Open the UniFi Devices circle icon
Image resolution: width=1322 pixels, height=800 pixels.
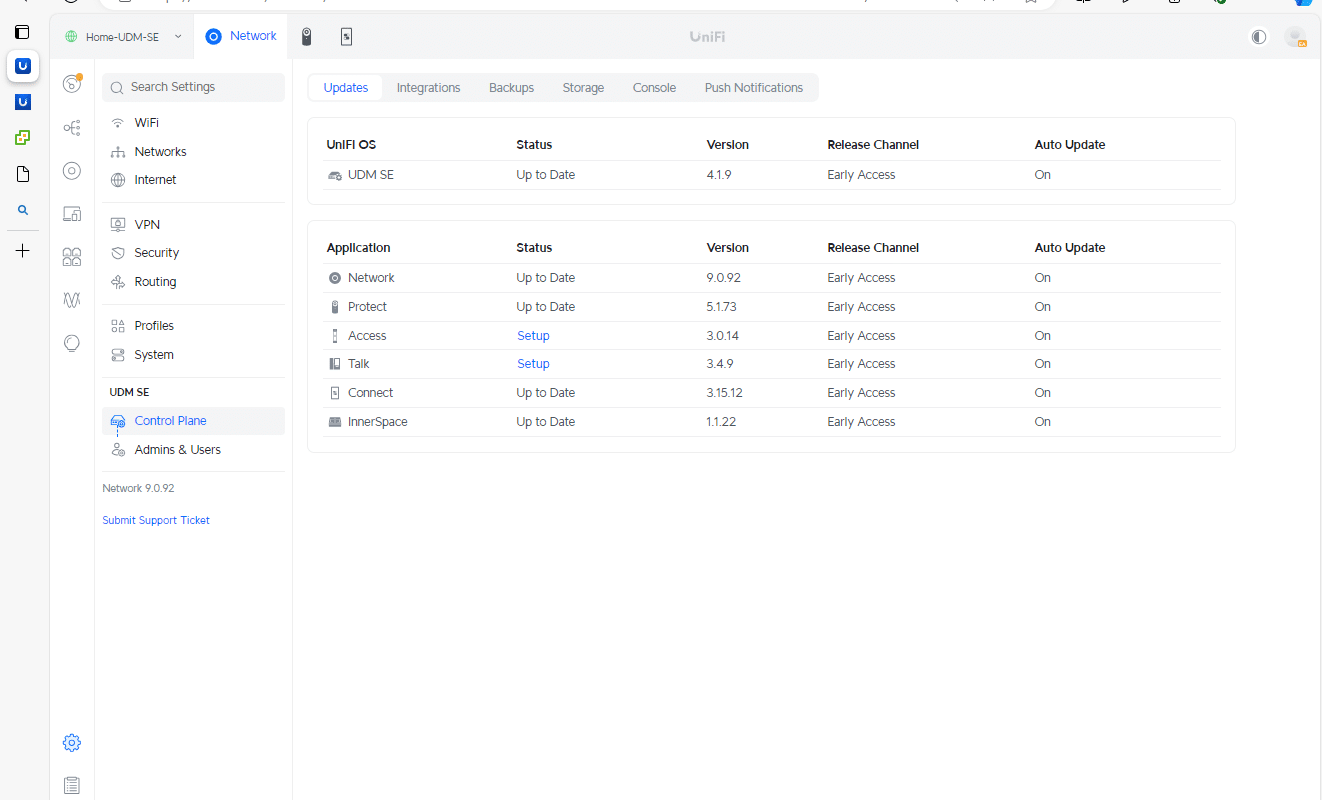pos(72,171)
